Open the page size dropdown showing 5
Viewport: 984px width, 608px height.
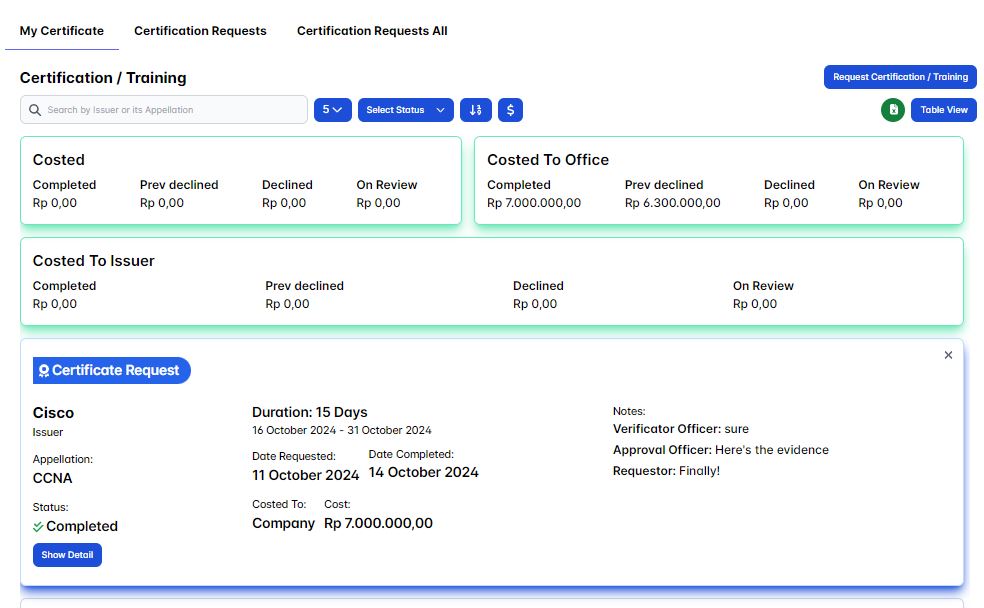(x=332, y=110)
